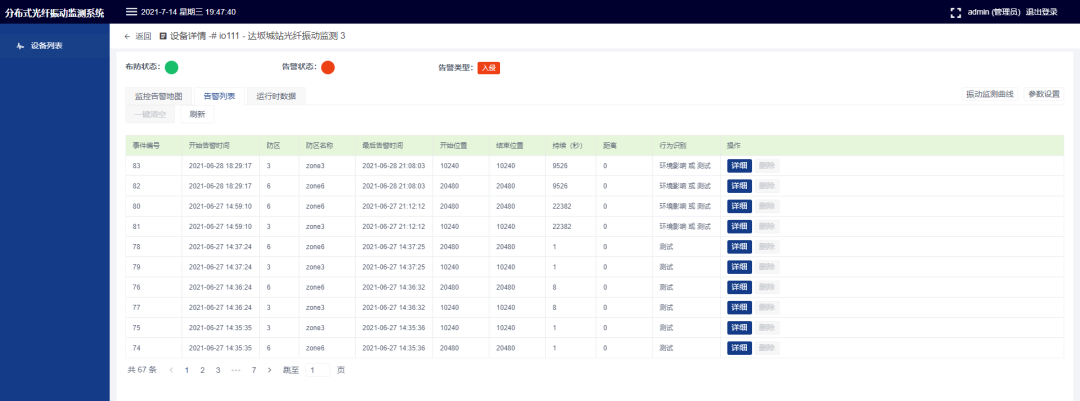Open 详细 for event 76
Screen dimensions: 1080x401
[739, 287]
